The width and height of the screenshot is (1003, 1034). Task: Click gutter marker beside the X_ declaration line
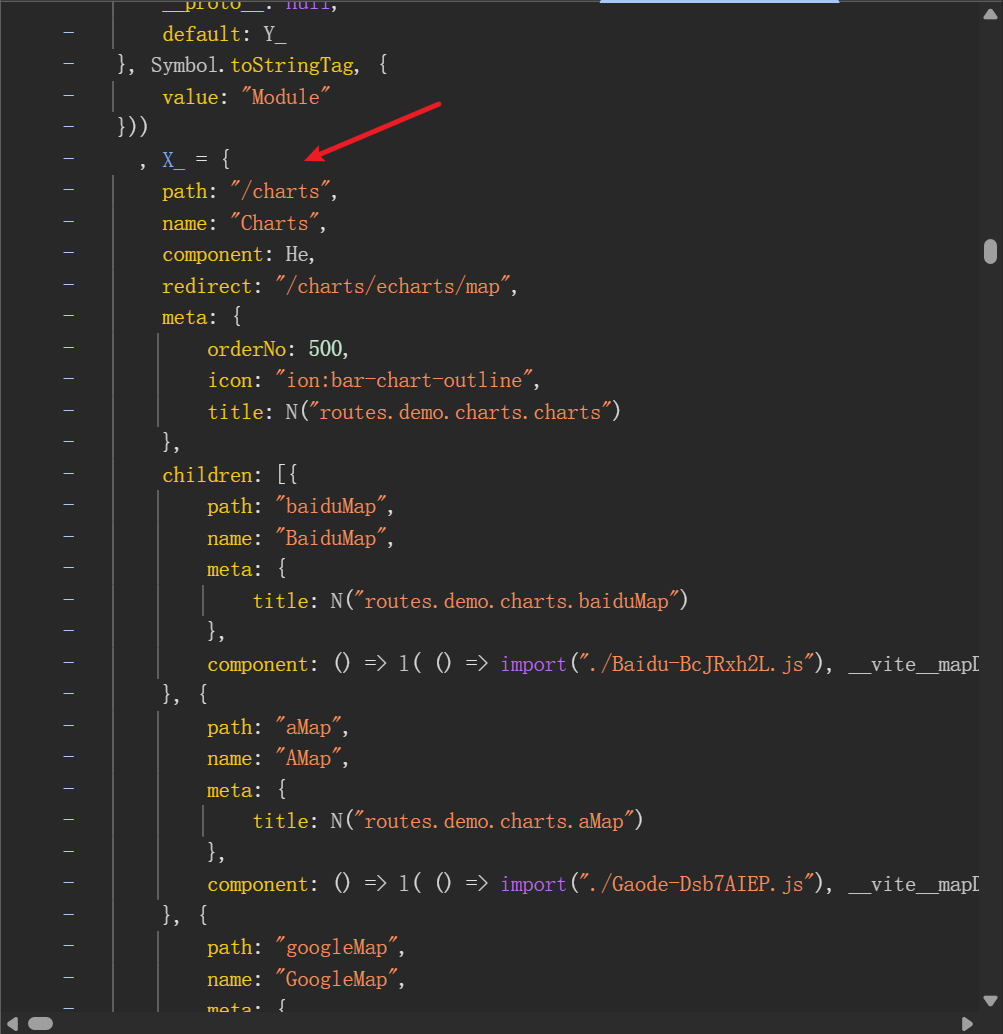(x=69, y=158)
